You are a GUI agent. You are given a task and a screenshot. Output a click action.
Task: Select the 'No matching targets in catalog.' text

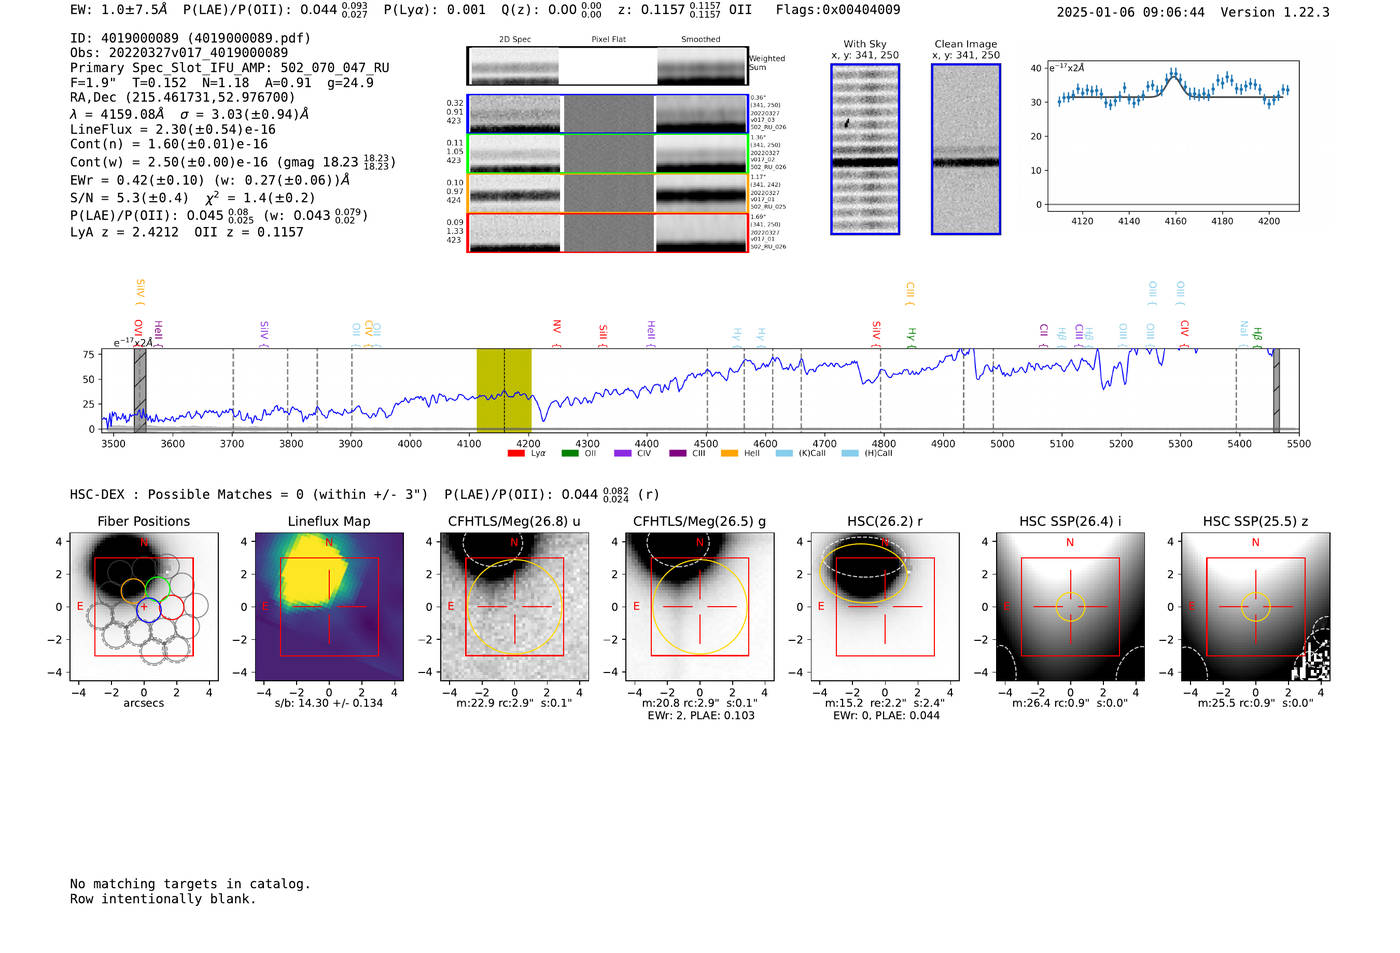(x=190, y=884)
